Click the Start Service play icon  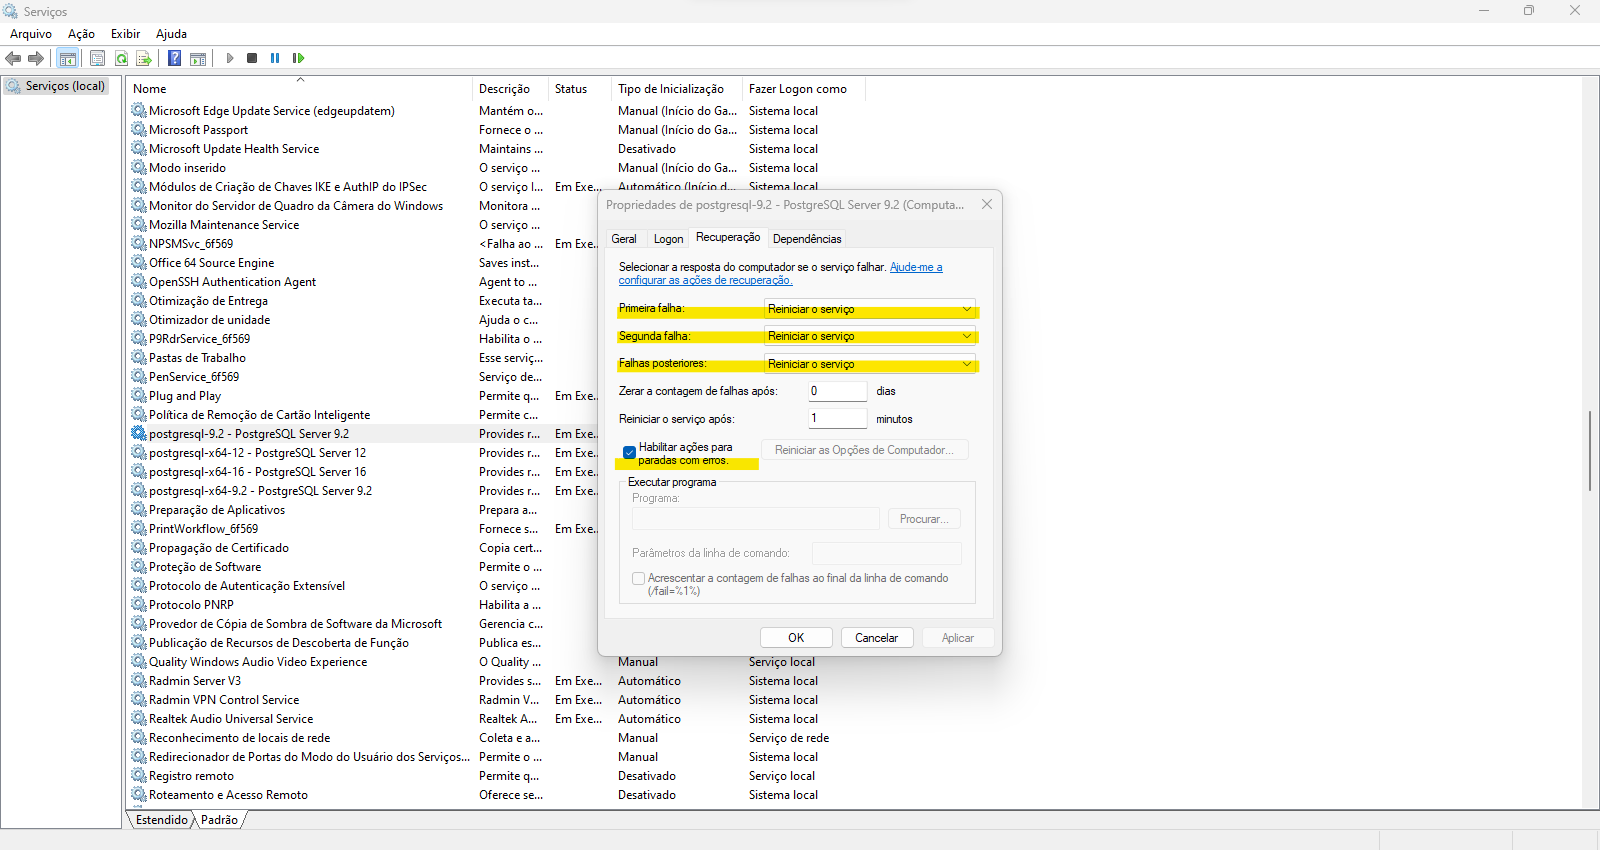pyautogui.click(x=230, y=58)
